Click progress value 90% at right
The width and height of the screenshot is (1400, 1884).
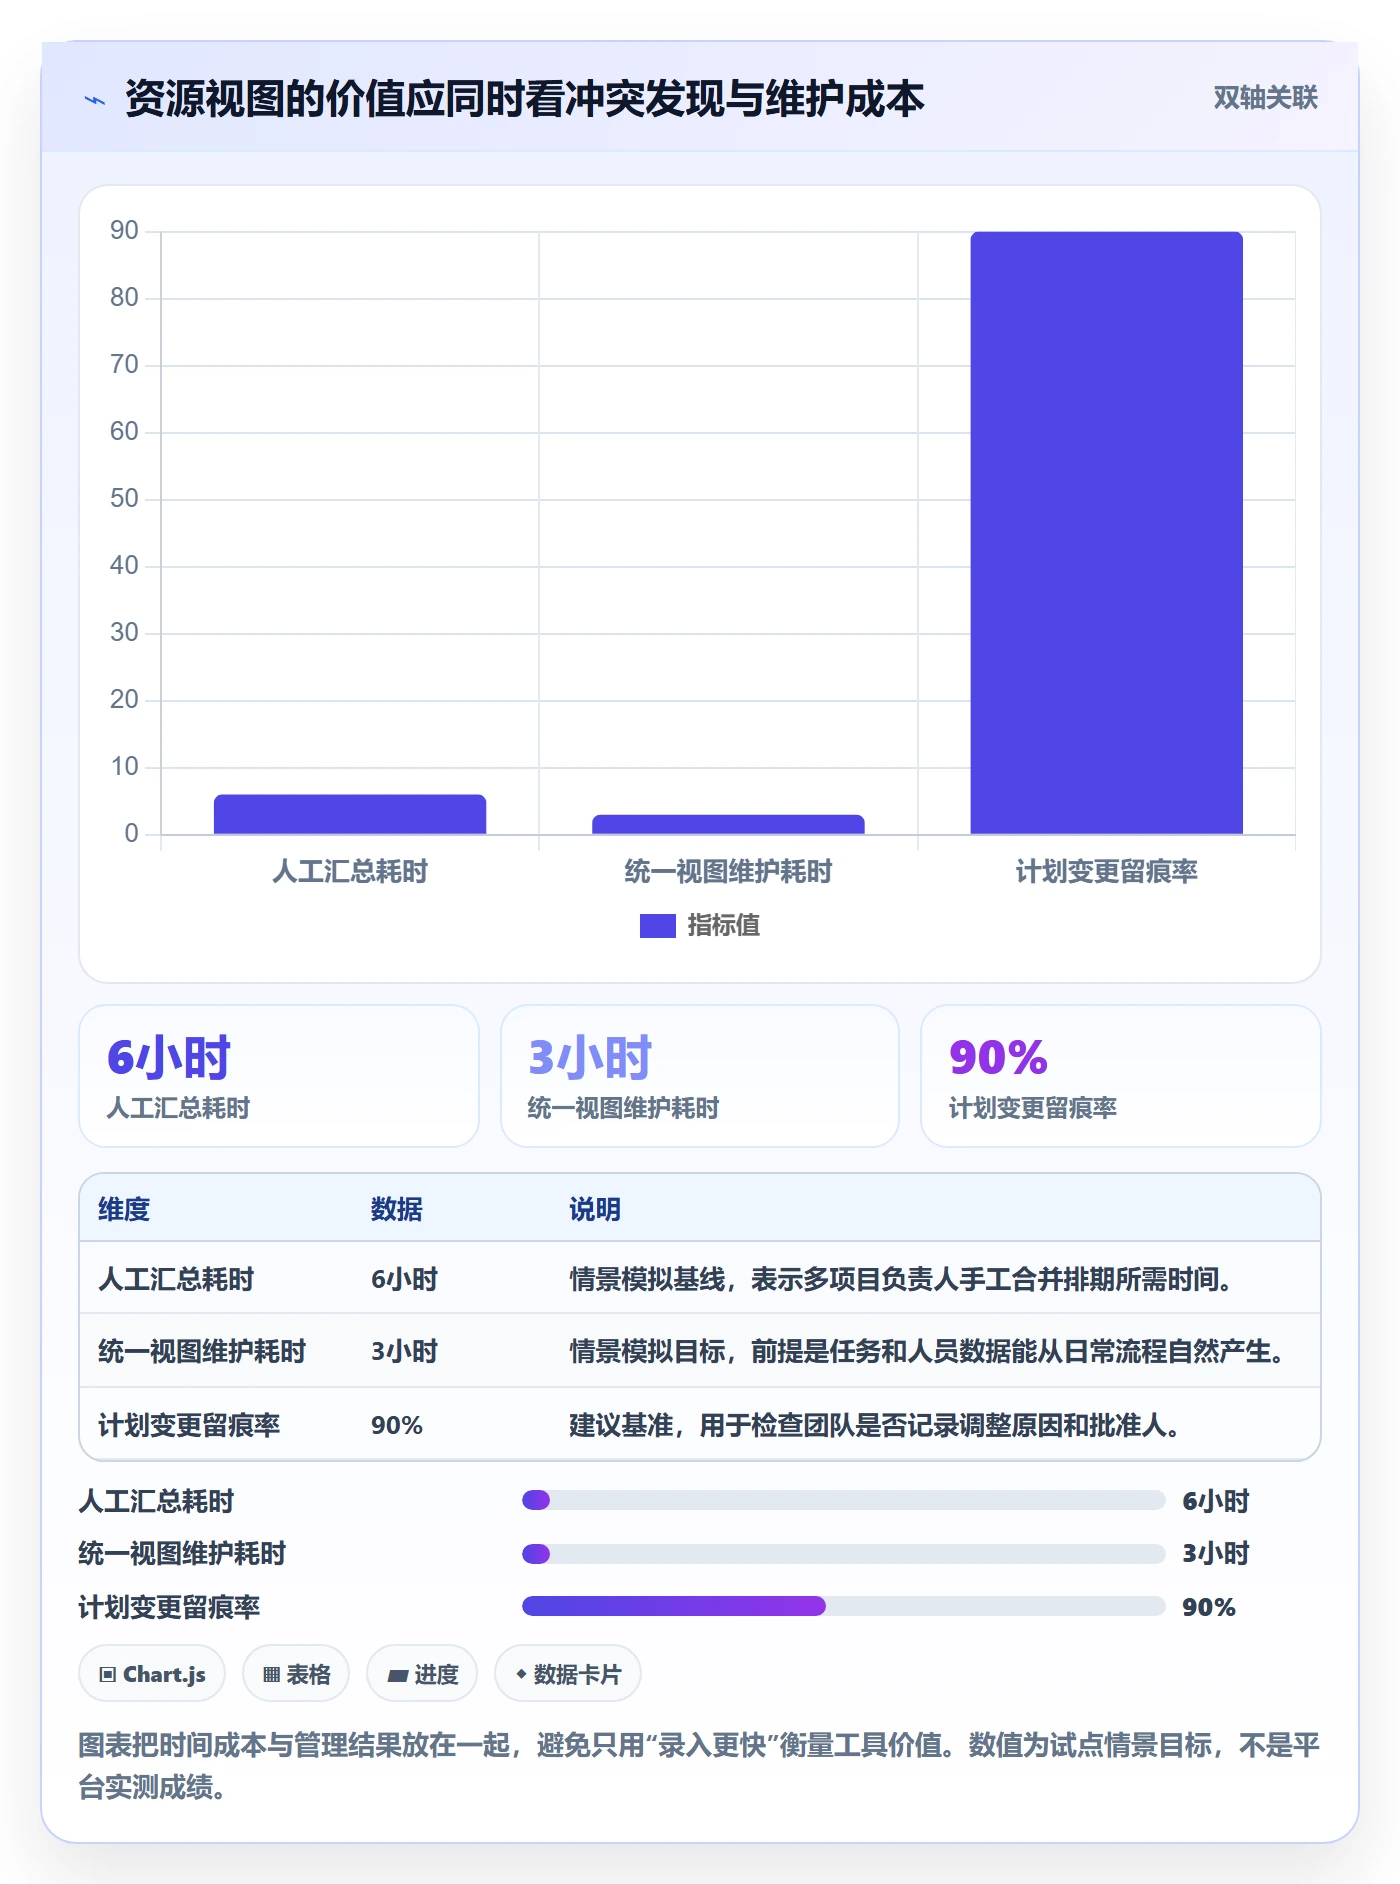pyautogui.click(x=1209, y=1607)
